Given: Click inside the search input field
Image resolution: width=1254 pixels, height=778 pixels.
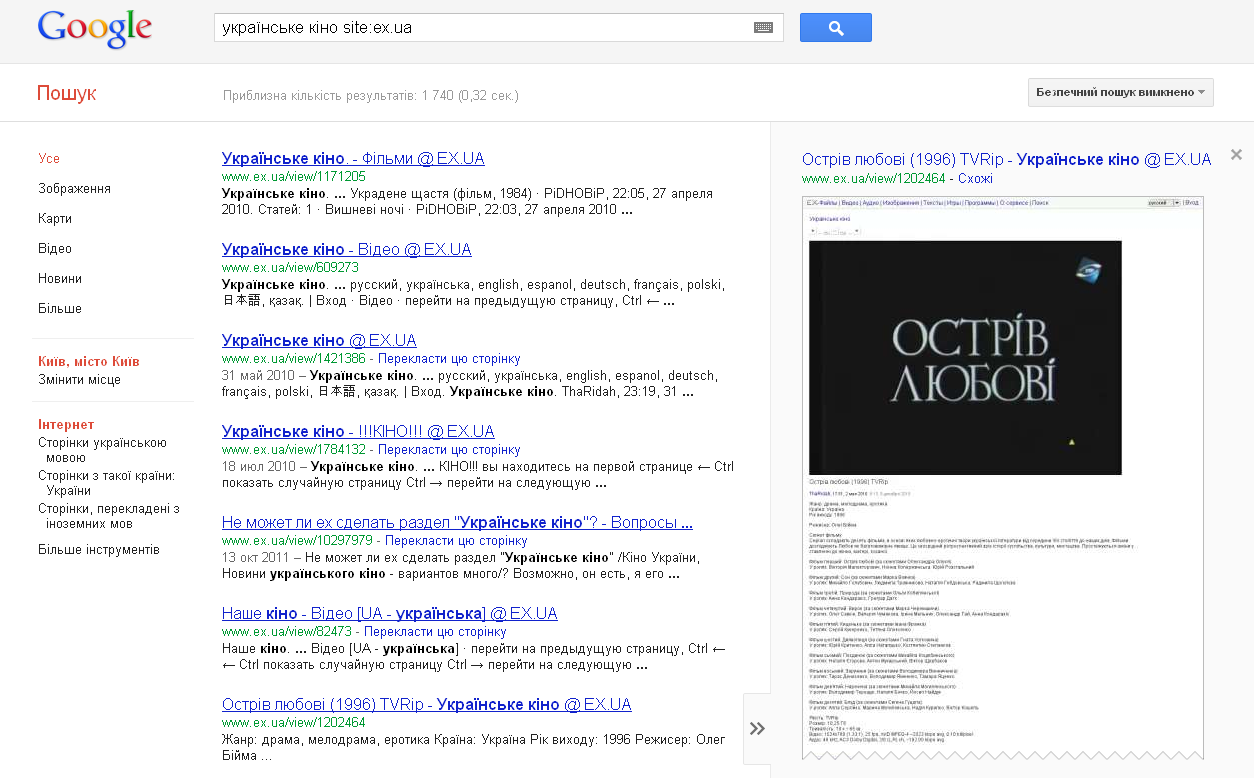Looking at the screenshot, I should (x=450, y=27).
